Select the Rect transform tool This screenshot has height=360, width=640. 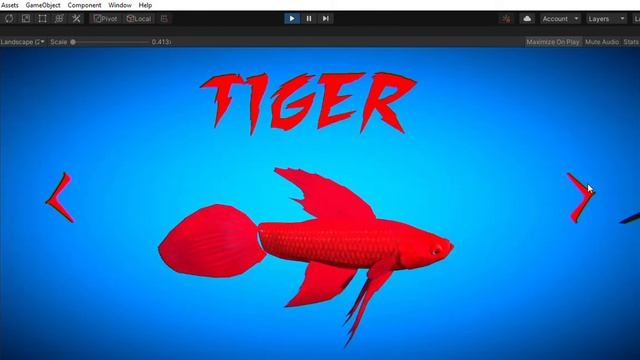point(42,19)
